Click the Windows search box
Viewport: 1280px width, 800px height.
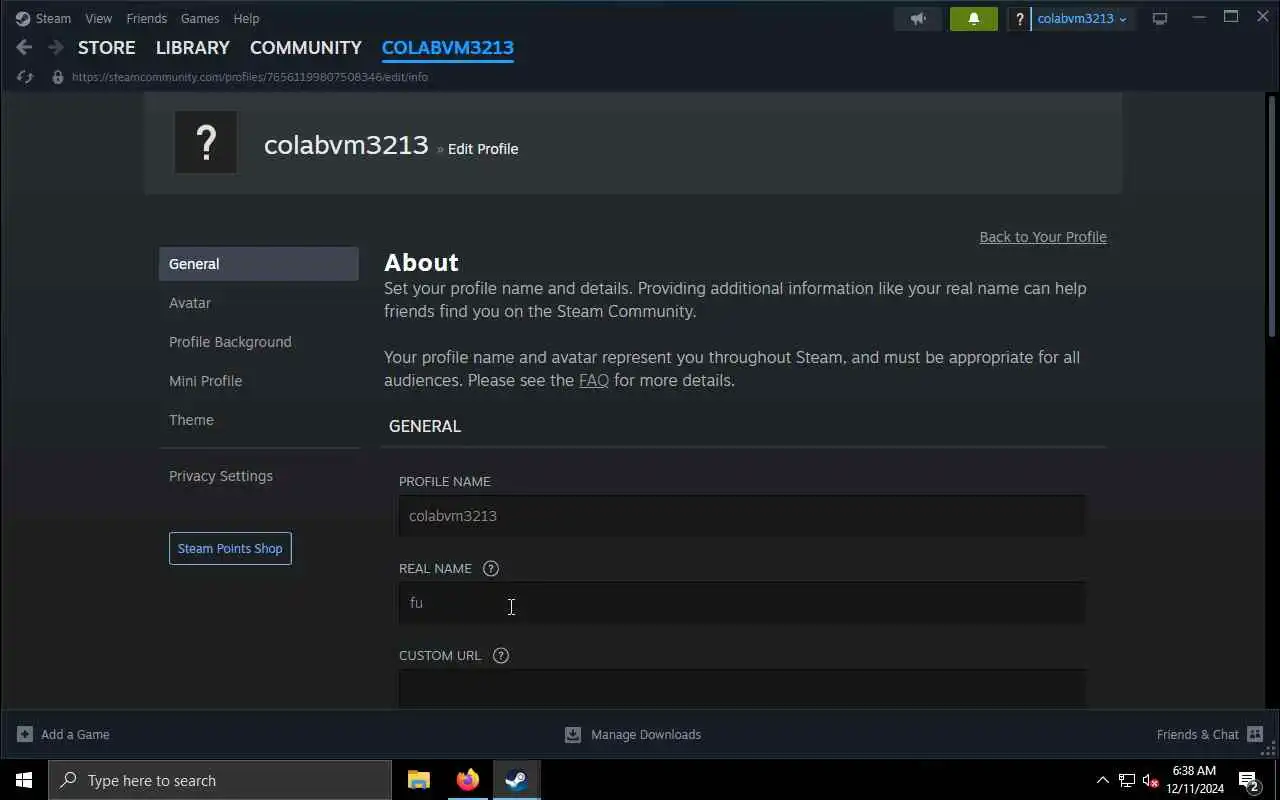[x=220, y=780]
